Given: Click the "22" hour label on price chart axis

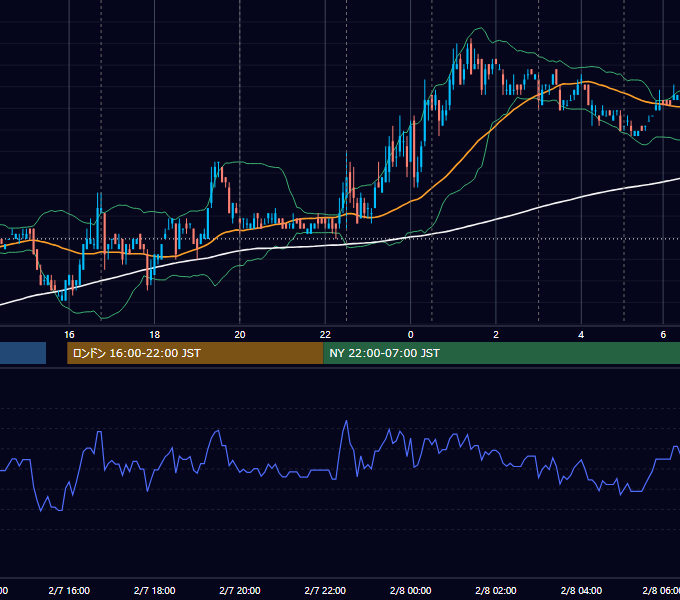Looking at the screenshot, I should click(325, 334).
